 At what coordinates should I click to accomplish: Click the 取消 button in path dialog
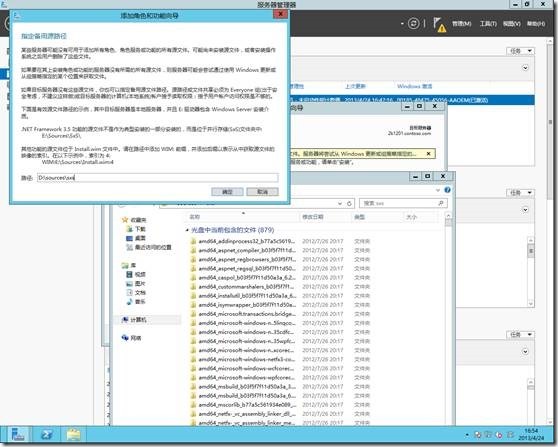coord(262,192)
